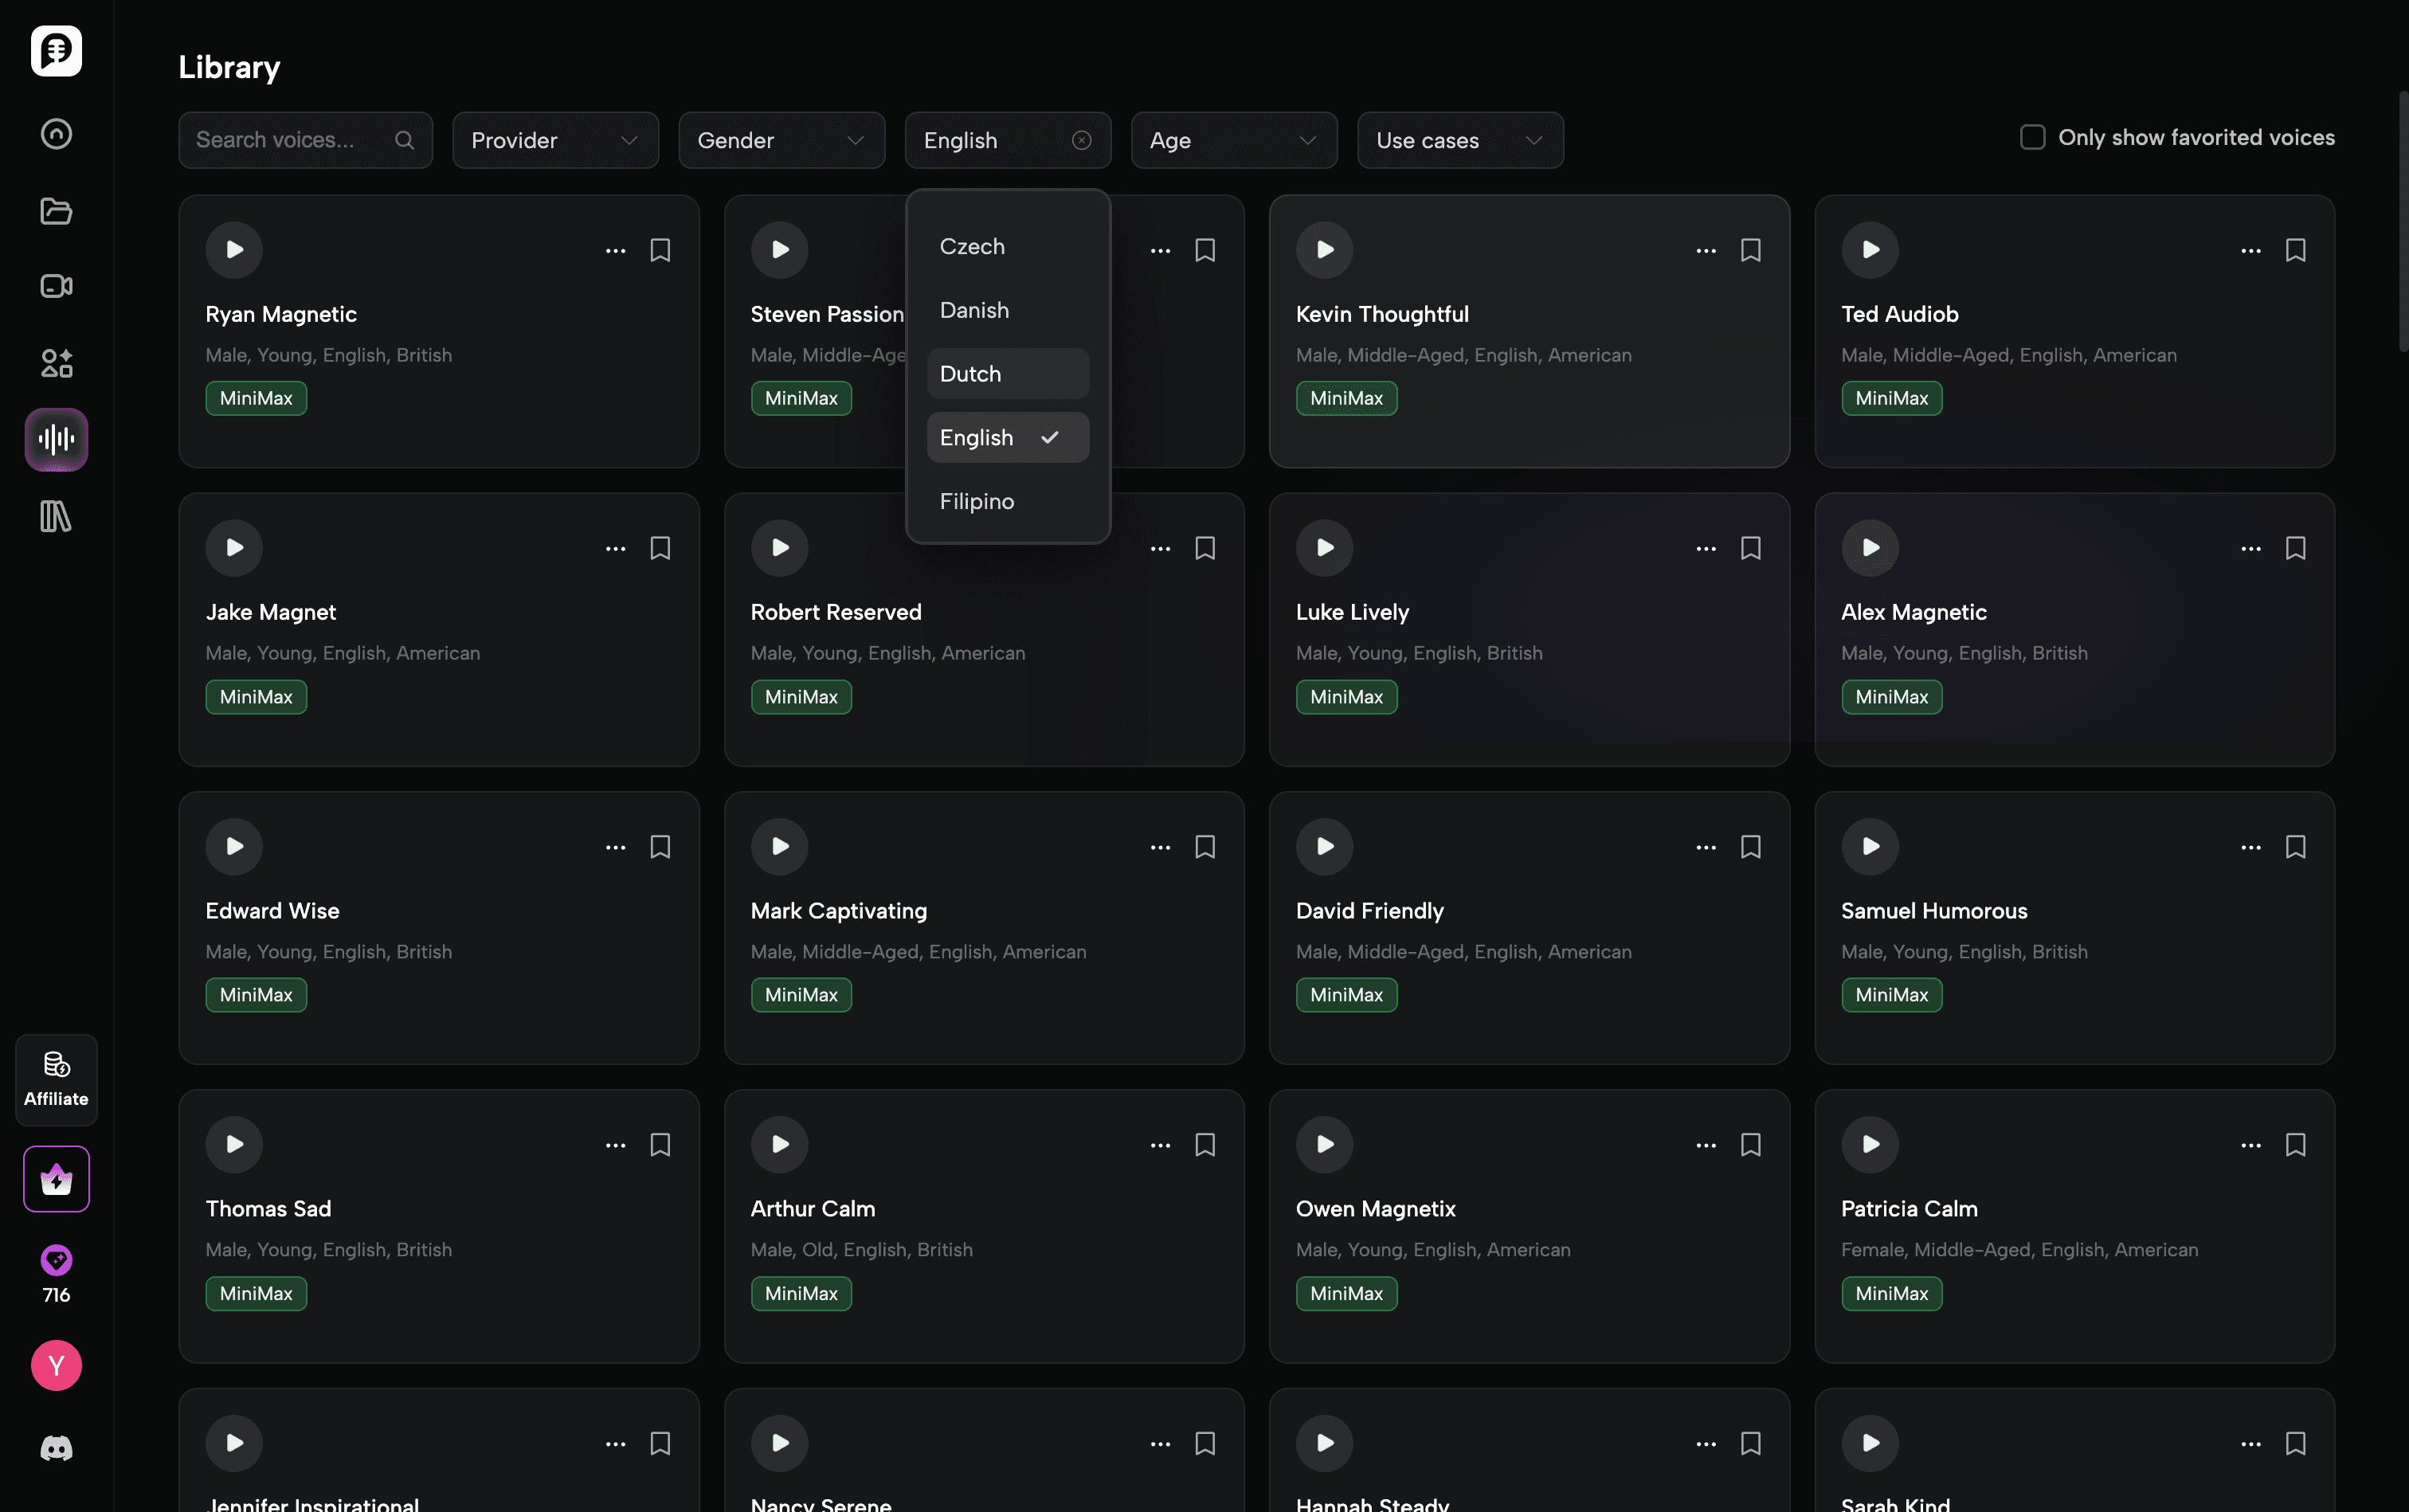Open the Arthur Calm voice card title
Viewport: 2409px width, 1512px height.
pyautogui.click(x=813, y=1209)
